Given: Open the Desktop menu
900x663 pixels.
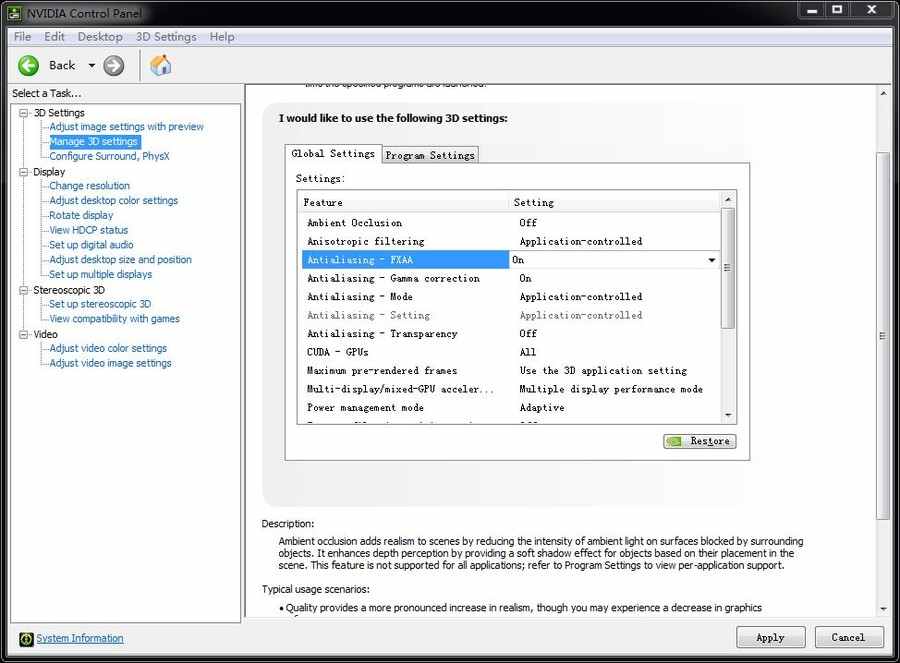Looking at the screenshot, I should [100, 37].
